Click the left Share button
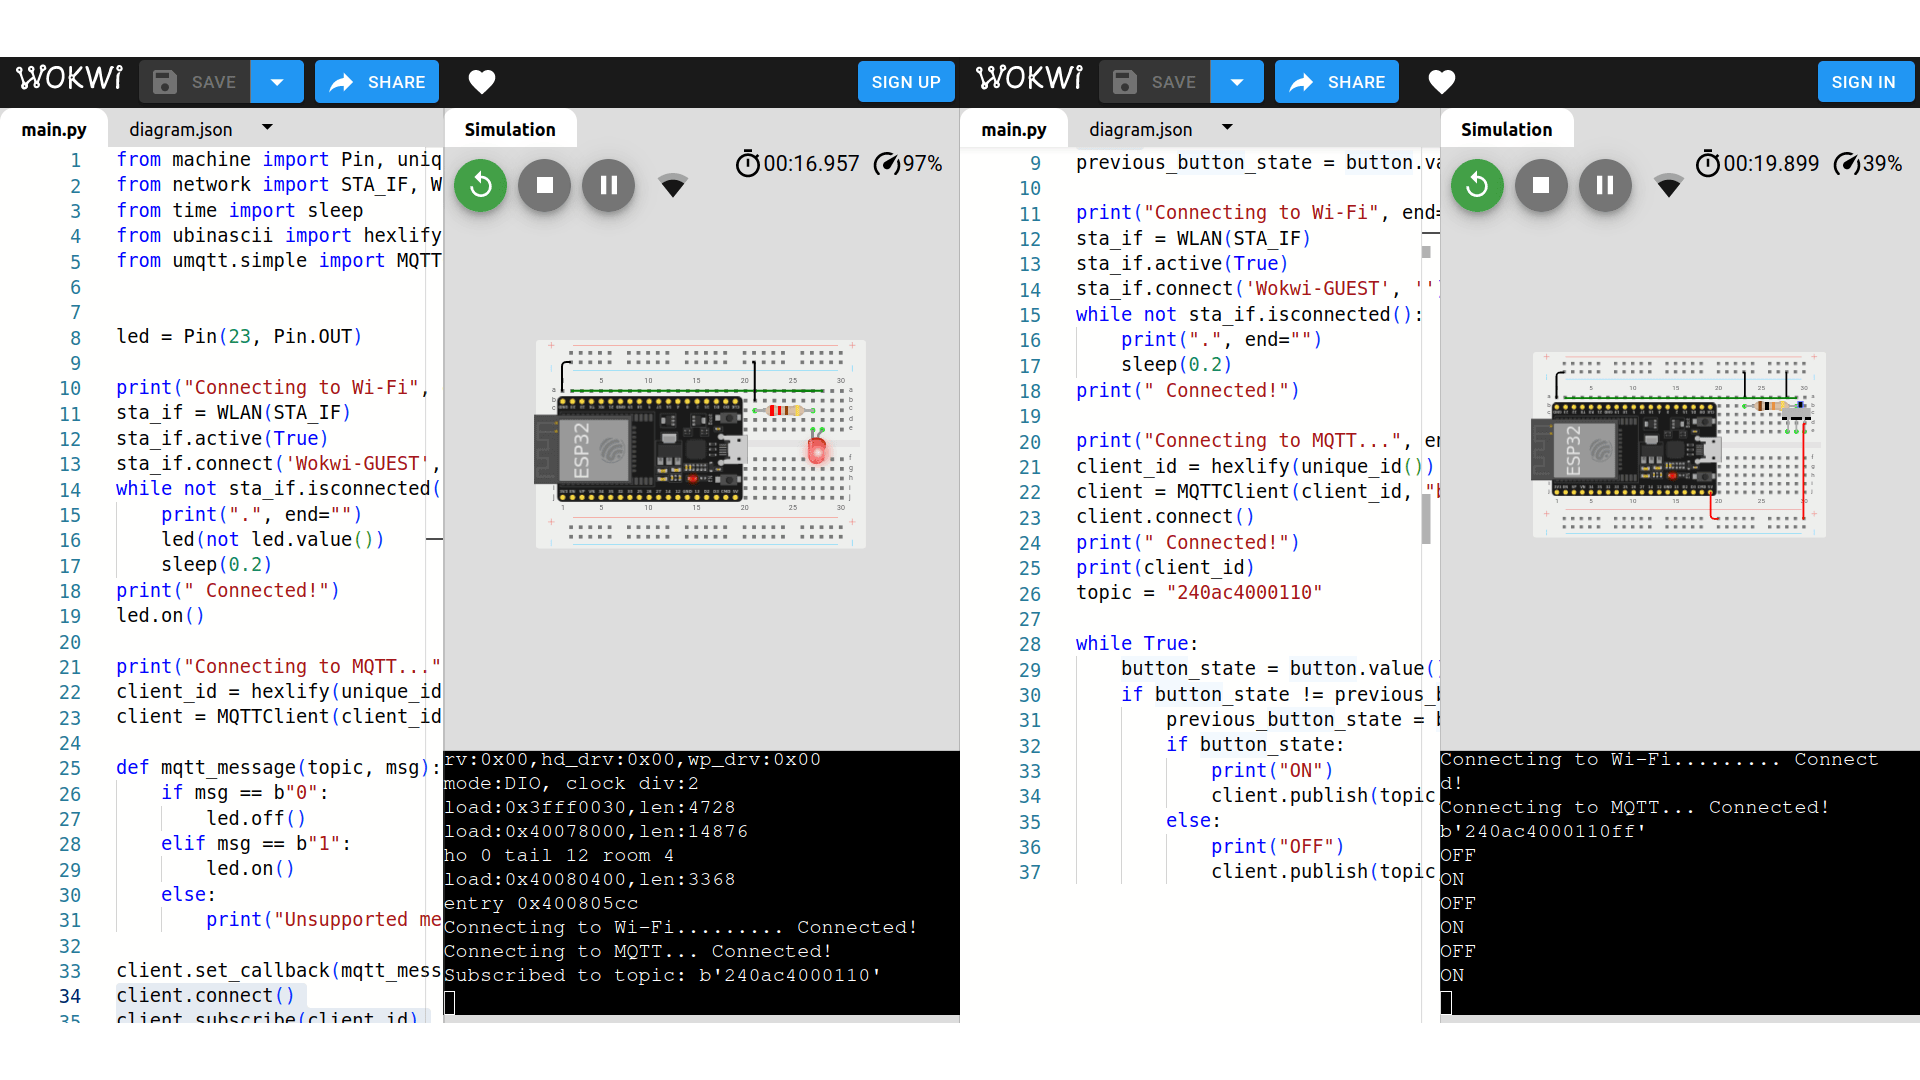Image resolution: width=1920 pixels, height=1080 pixels. pos(377,82)
